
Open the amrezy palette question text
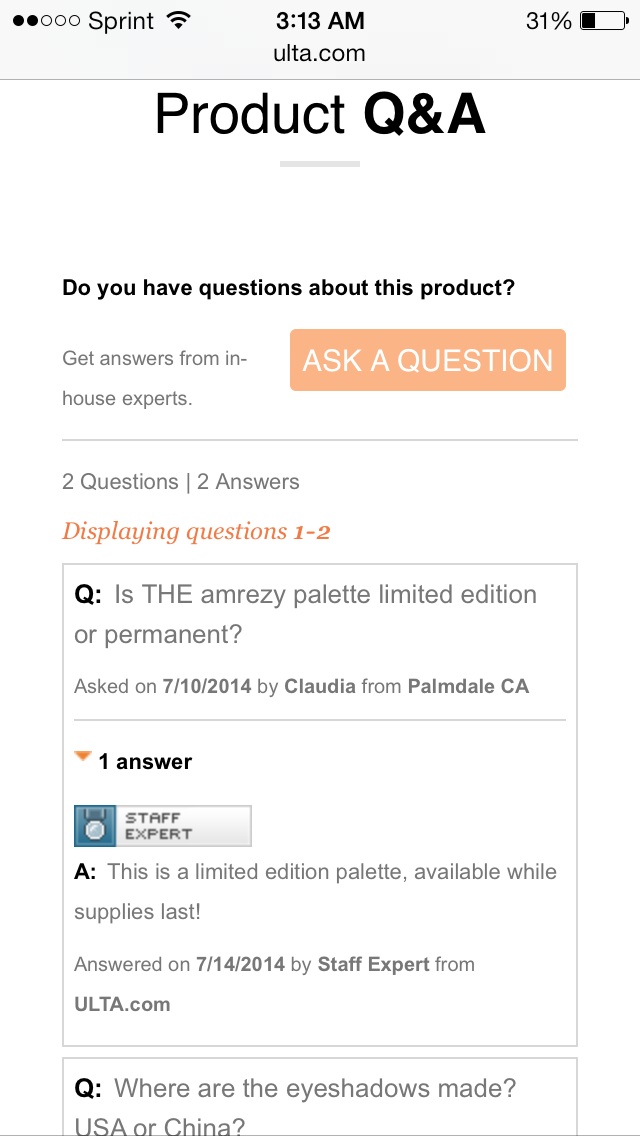[x=306, y=614]
